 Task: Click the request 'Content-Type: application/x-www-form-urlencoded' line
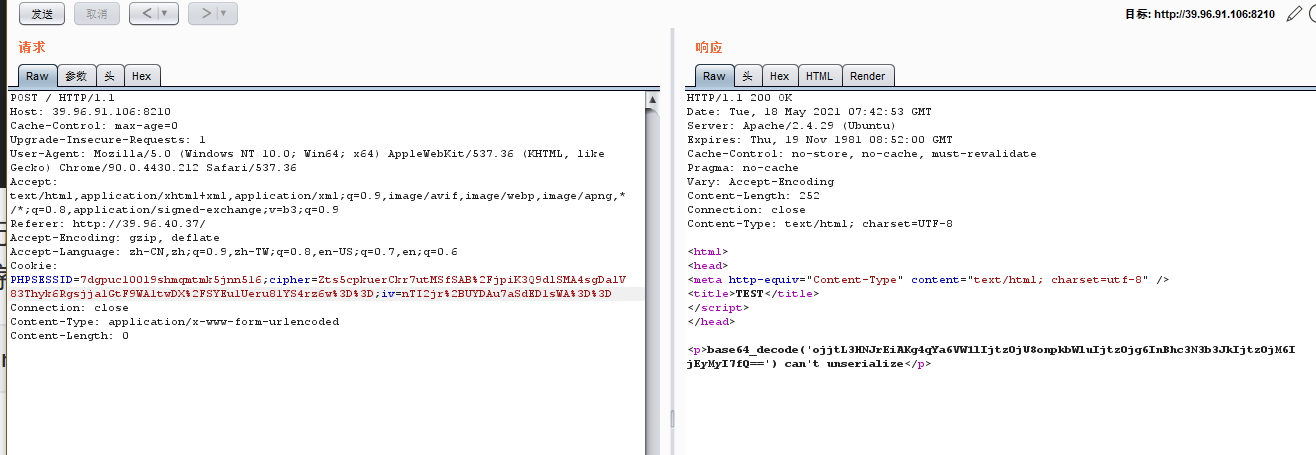tap(174, 322)
